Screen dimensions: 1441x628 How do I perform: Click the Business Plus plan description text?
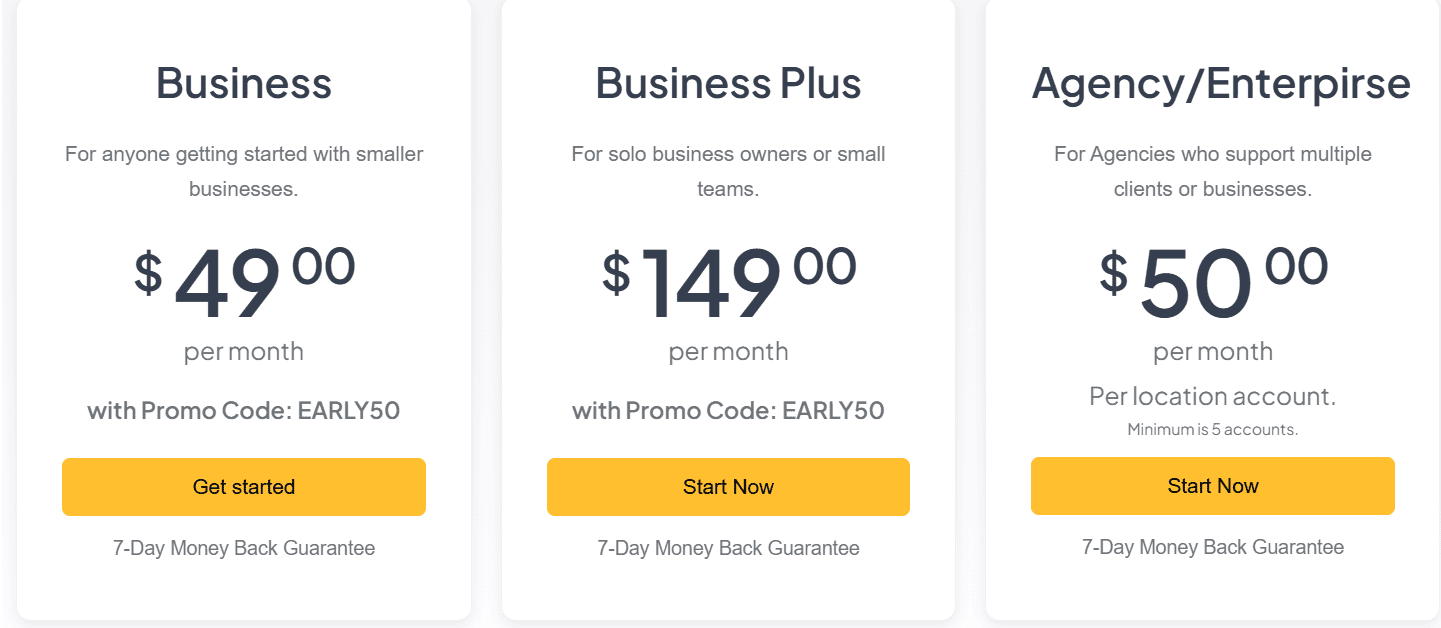click(x=728, y=170)
